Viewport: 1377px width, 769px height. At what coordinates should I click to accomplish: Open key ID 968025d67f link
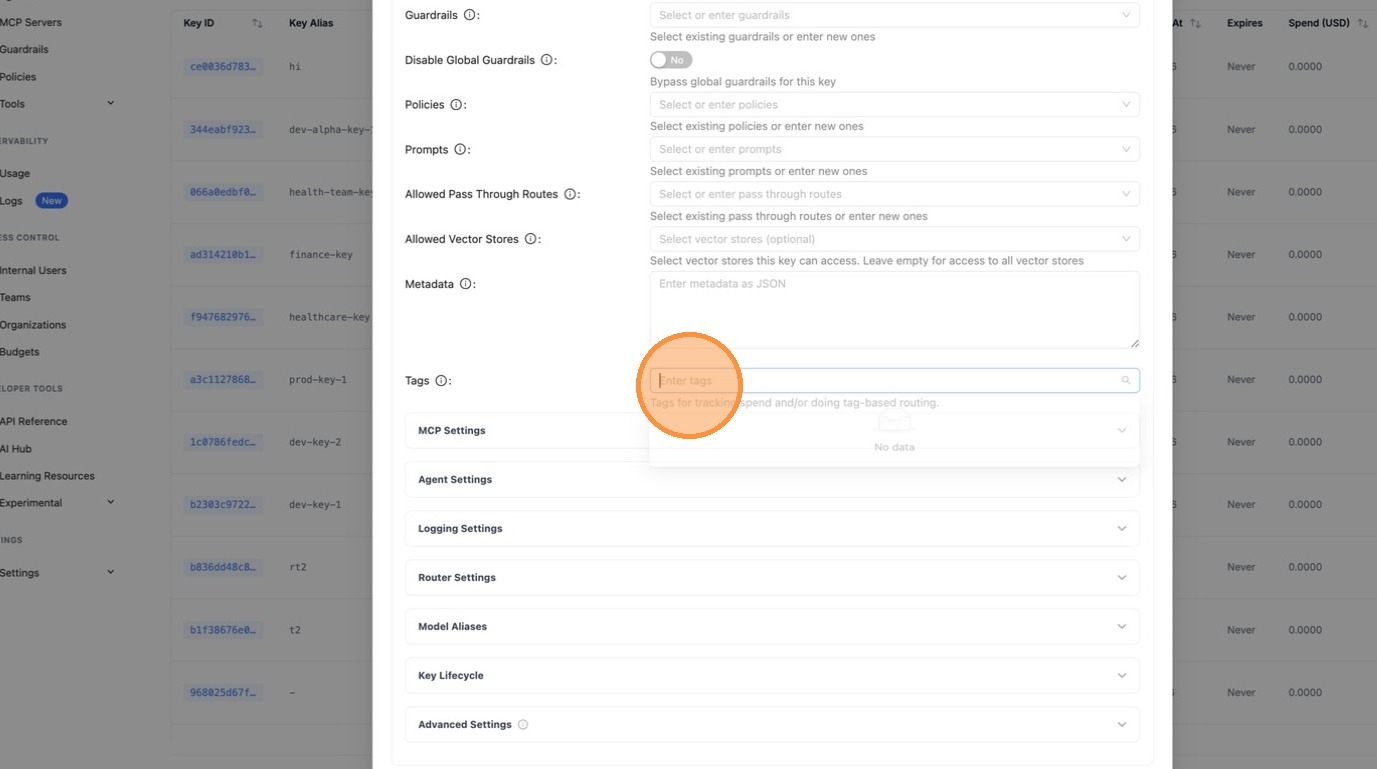coord(224,692)
